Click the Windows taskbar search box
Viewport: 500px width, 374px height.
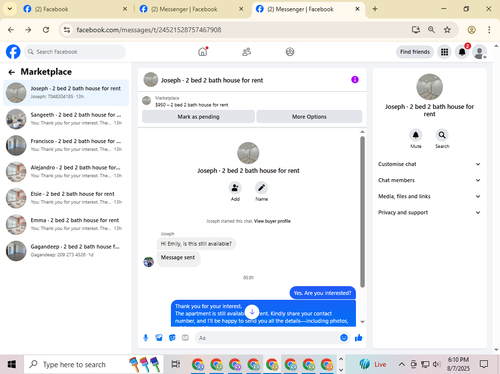pos(93,364)
